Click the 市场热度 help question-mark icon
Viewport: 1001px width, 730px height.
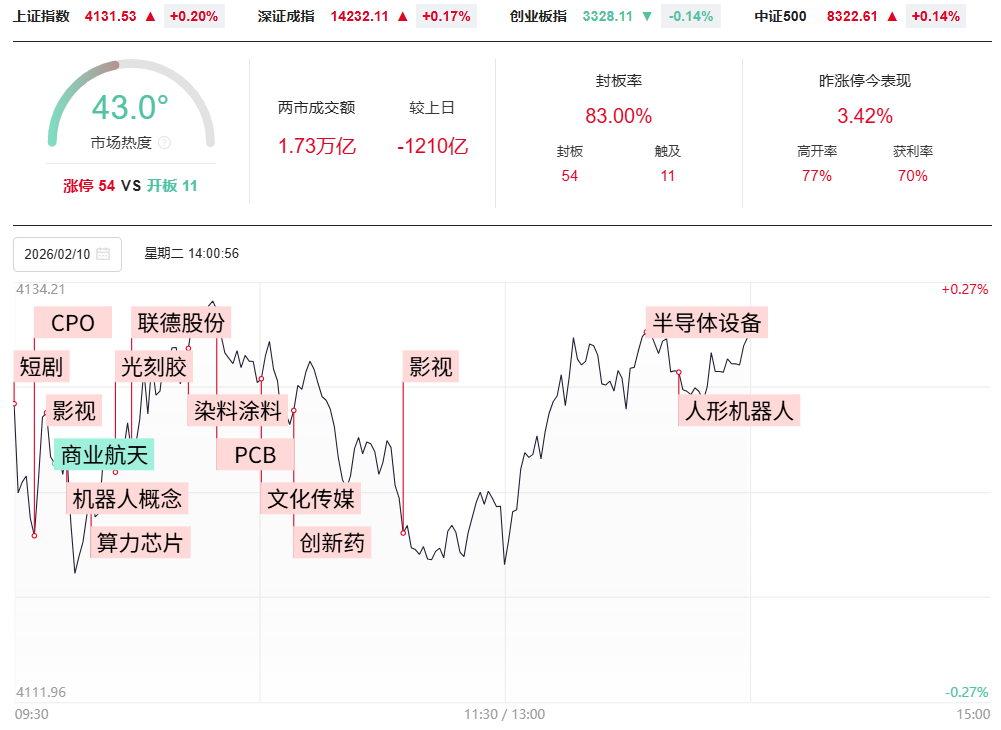click(165, 143)
